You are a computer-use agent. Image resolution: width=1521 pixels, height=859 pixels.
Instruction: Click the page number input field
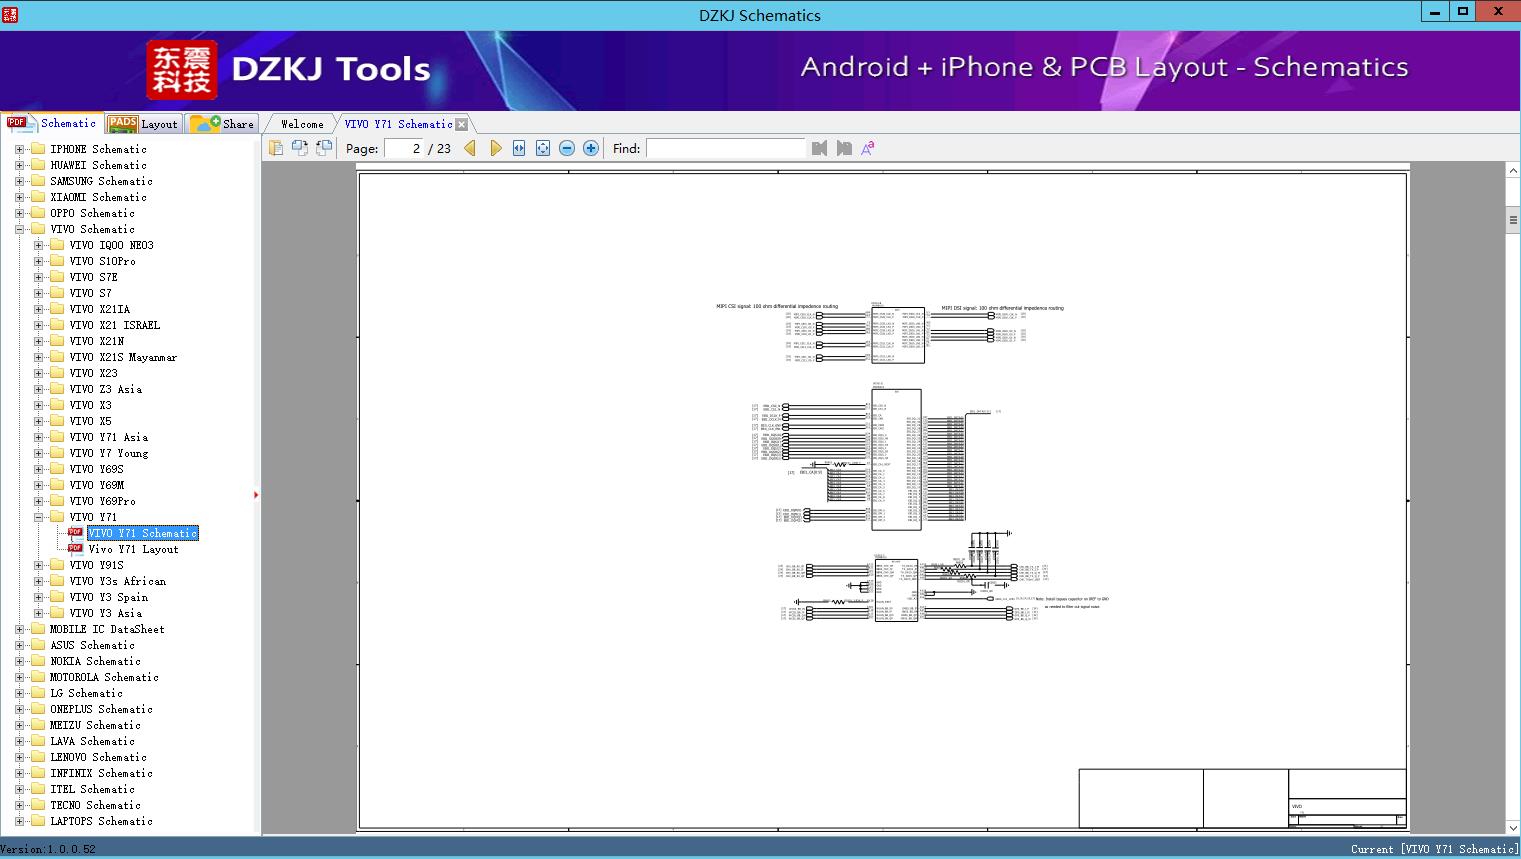click(x=404, y=148)
